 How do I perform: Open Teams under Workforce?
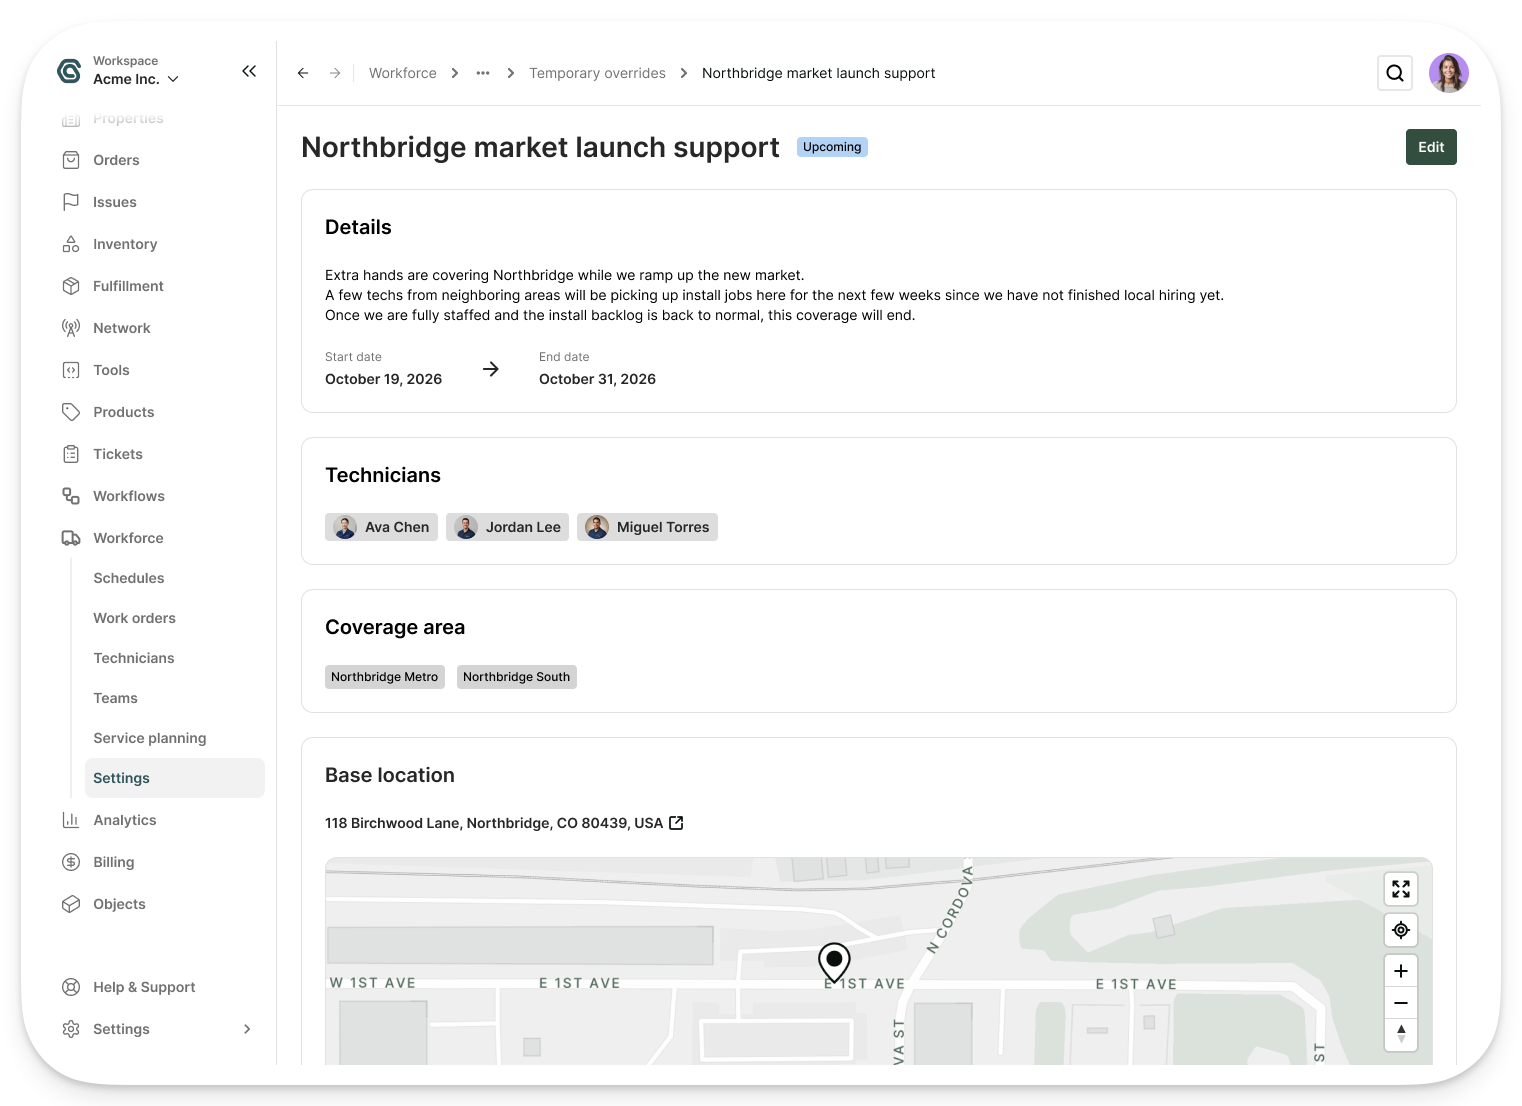click(x=116, y=698)
